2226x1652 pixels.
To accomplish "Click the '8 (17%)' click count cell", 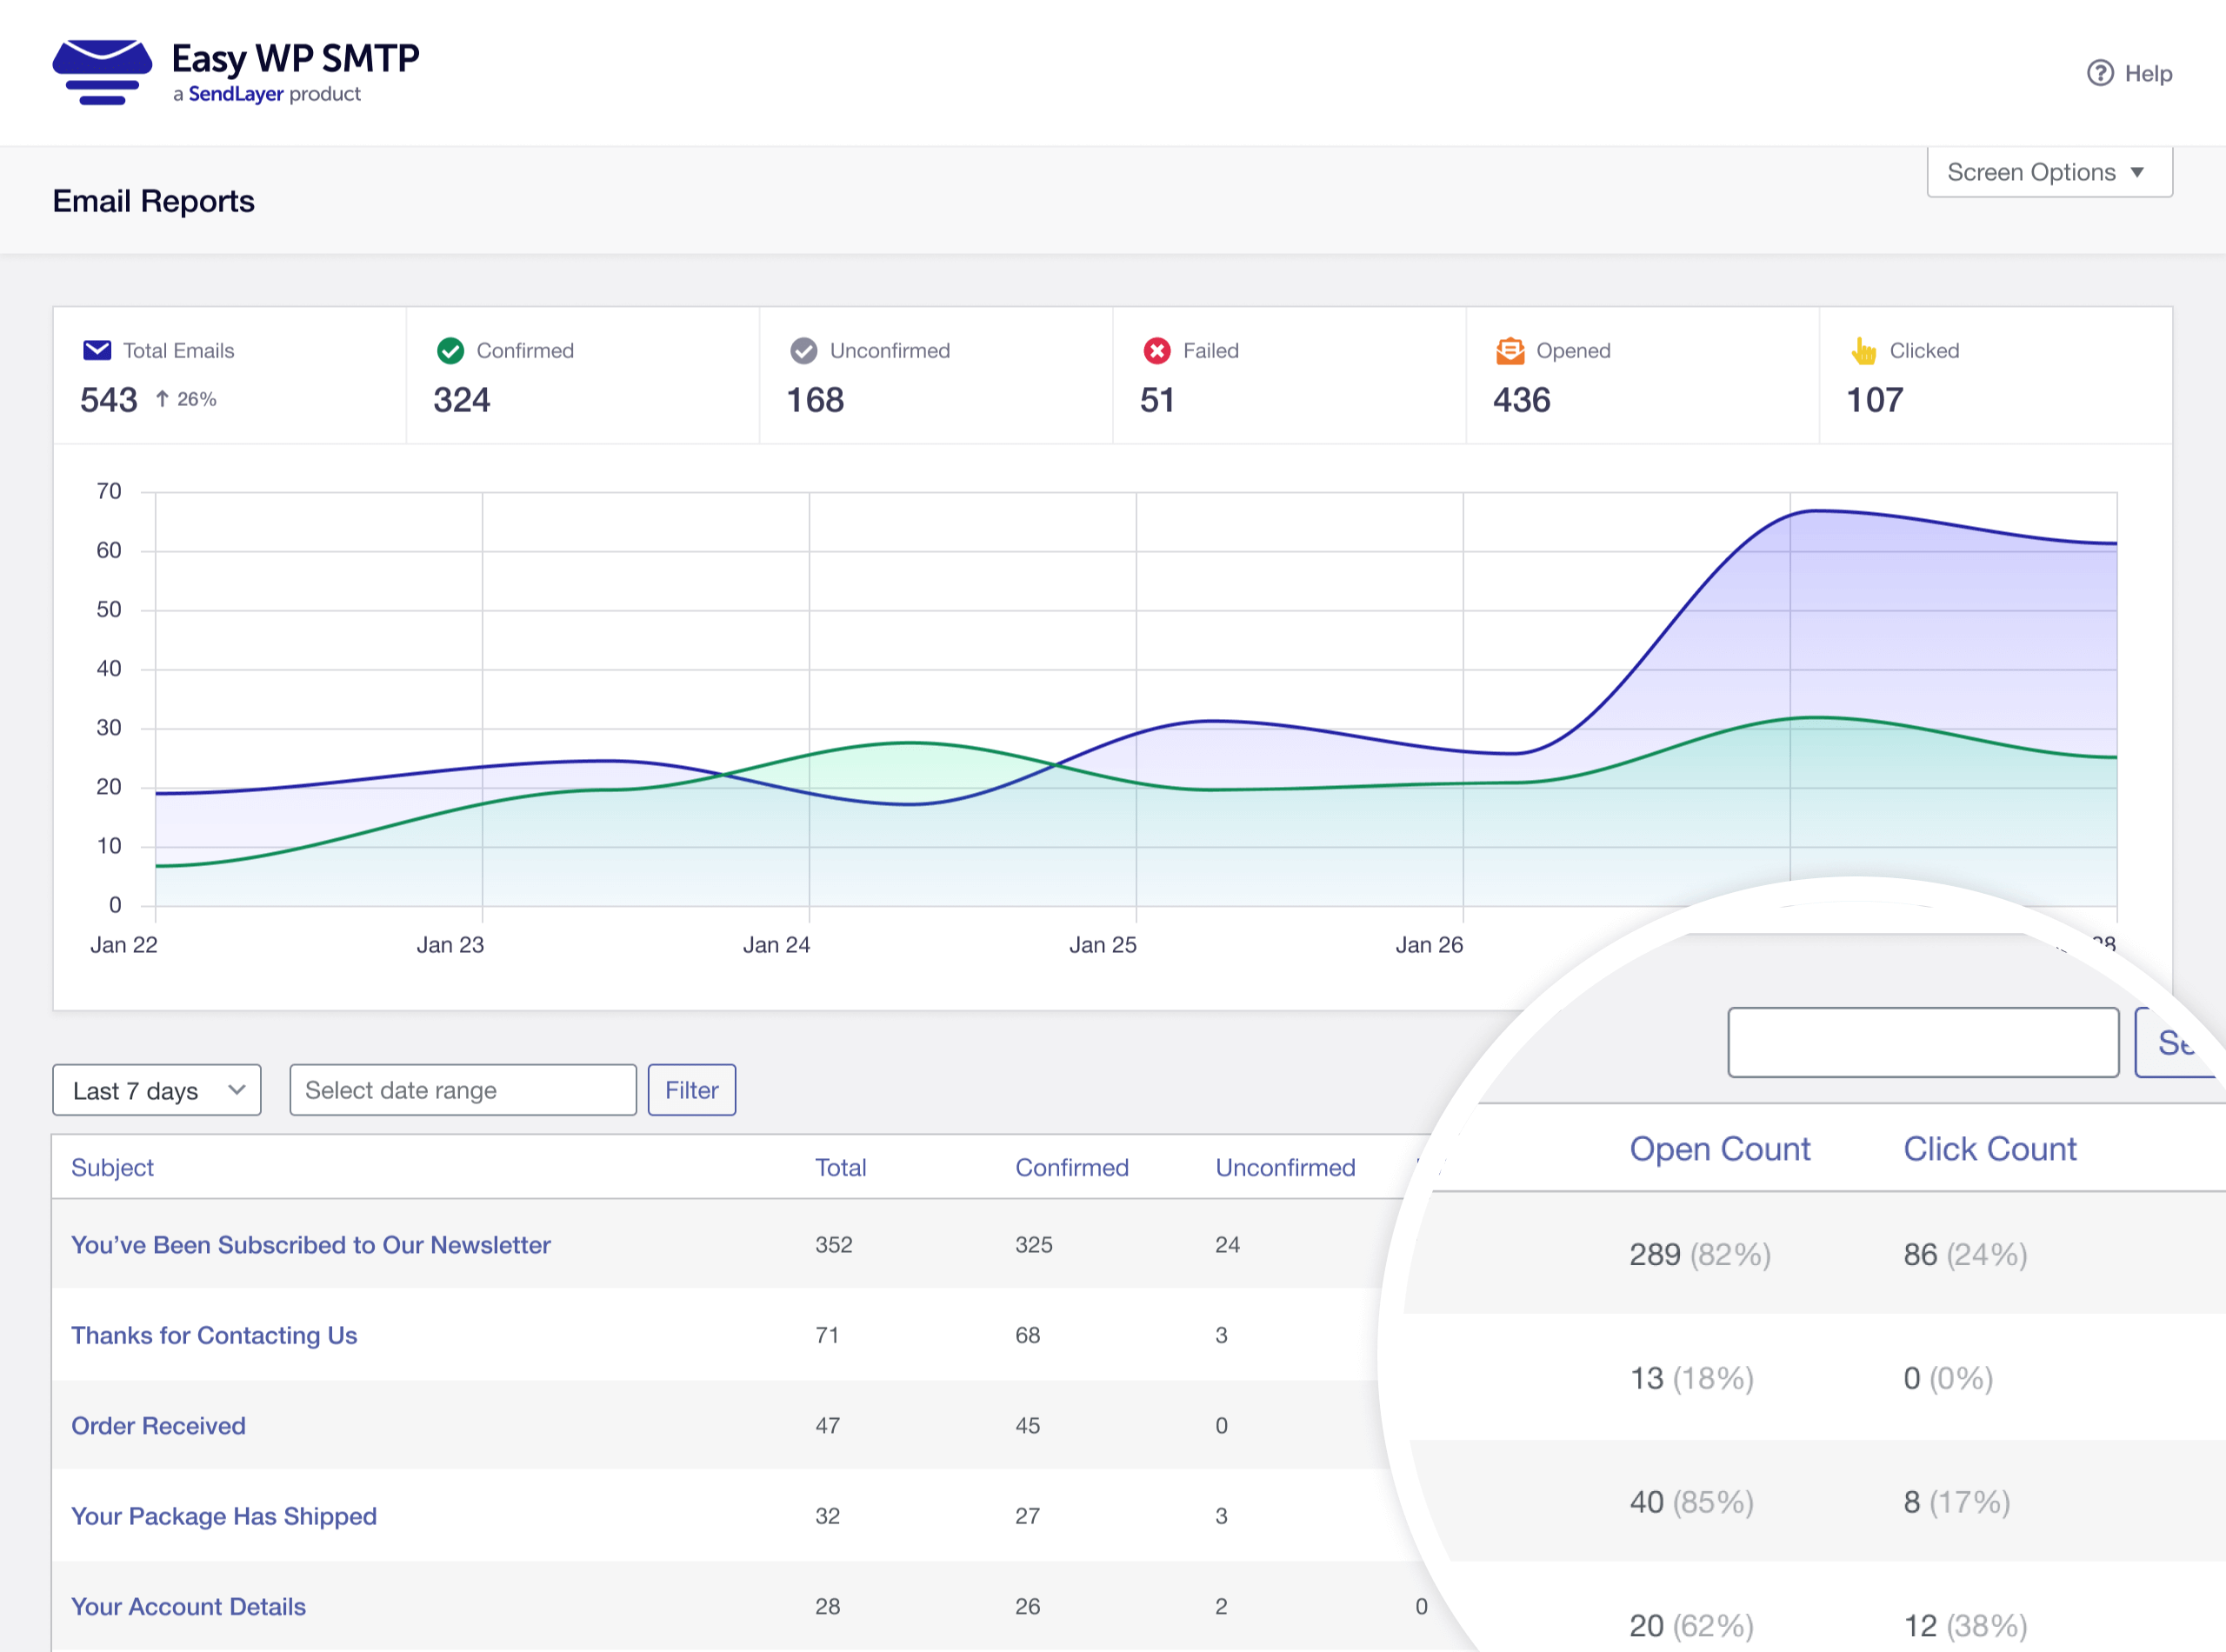I will pyautogui.click(x=1957, y=1502).
